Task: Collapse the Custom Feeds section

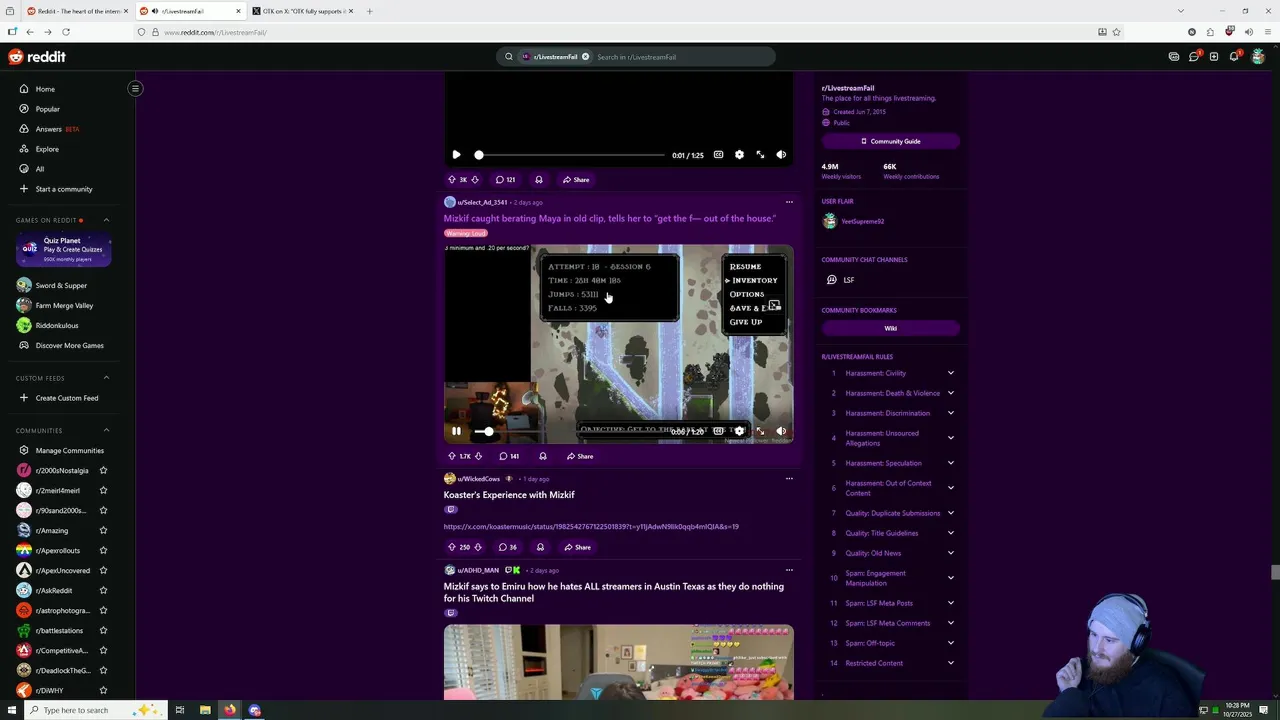Action: click(106, 378)
